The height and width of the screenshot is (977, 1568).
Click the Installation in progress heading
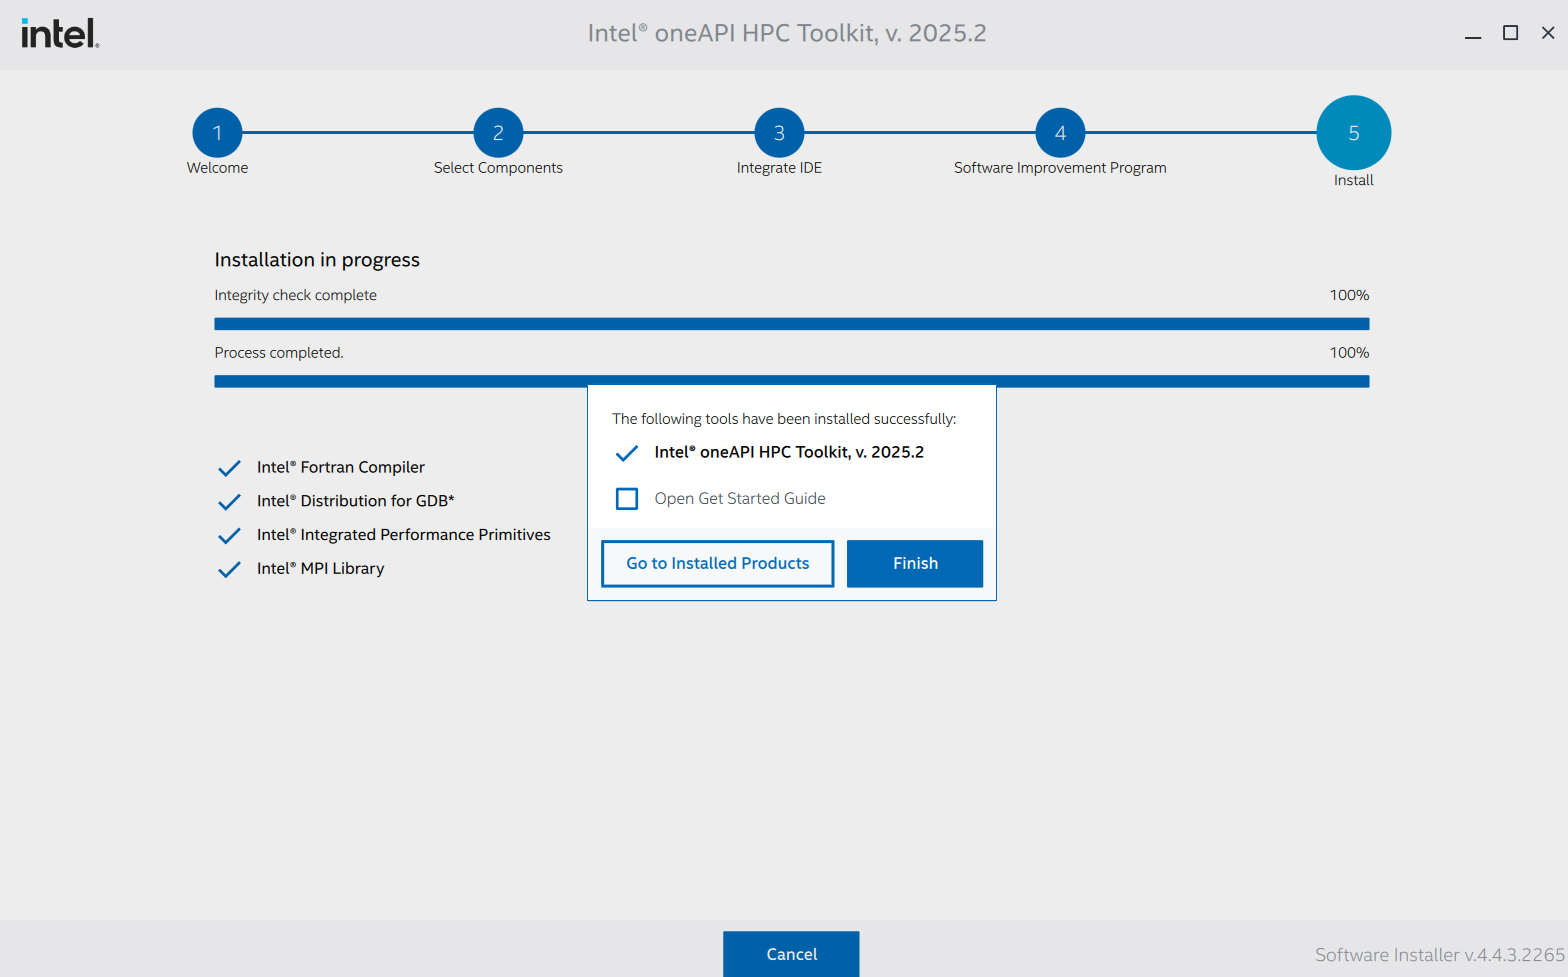(x=317, y=260)
